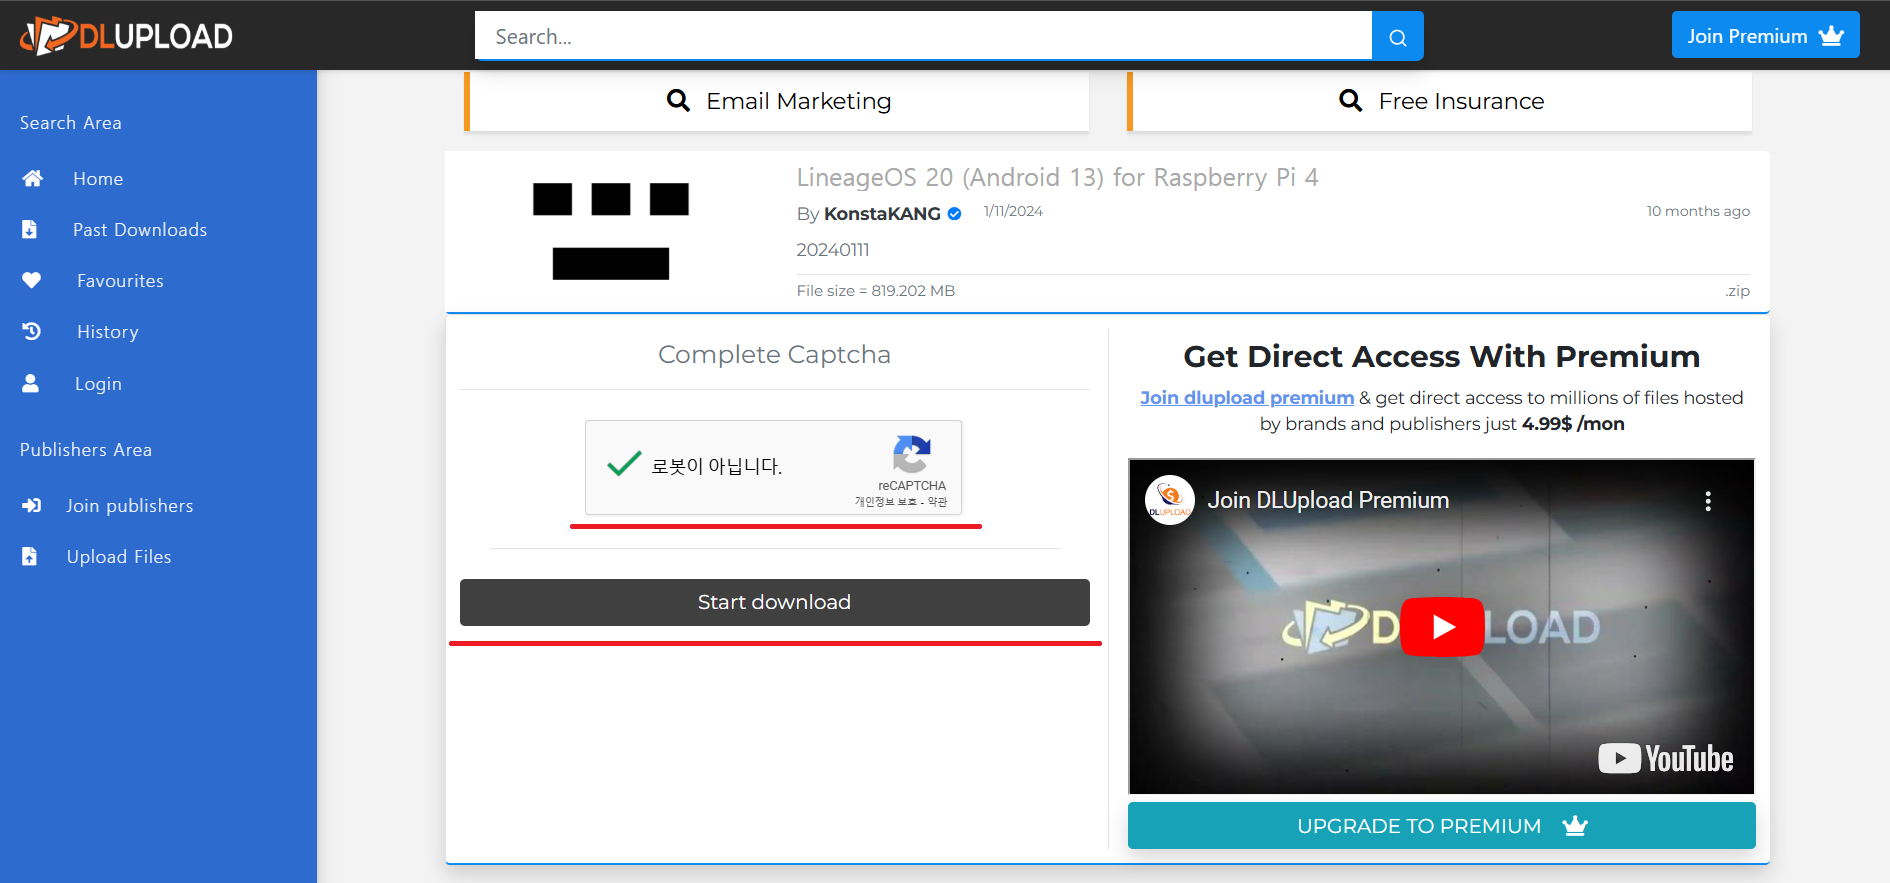Click the Favourites heart icon
The image size is (1890, 883).
click(x=32, y=280)
